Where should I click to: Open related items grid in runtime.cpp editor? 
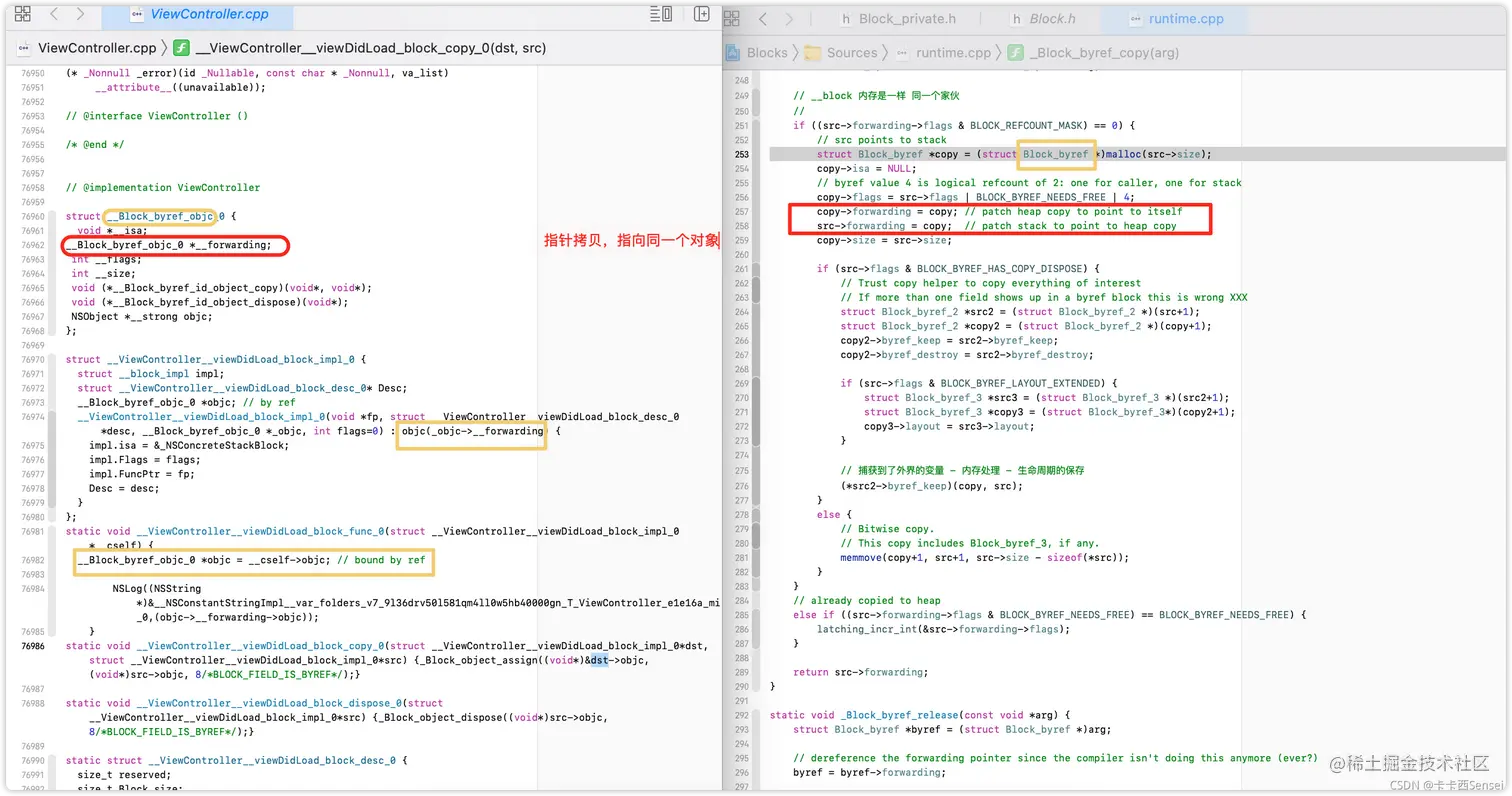(x=731, y=18)
